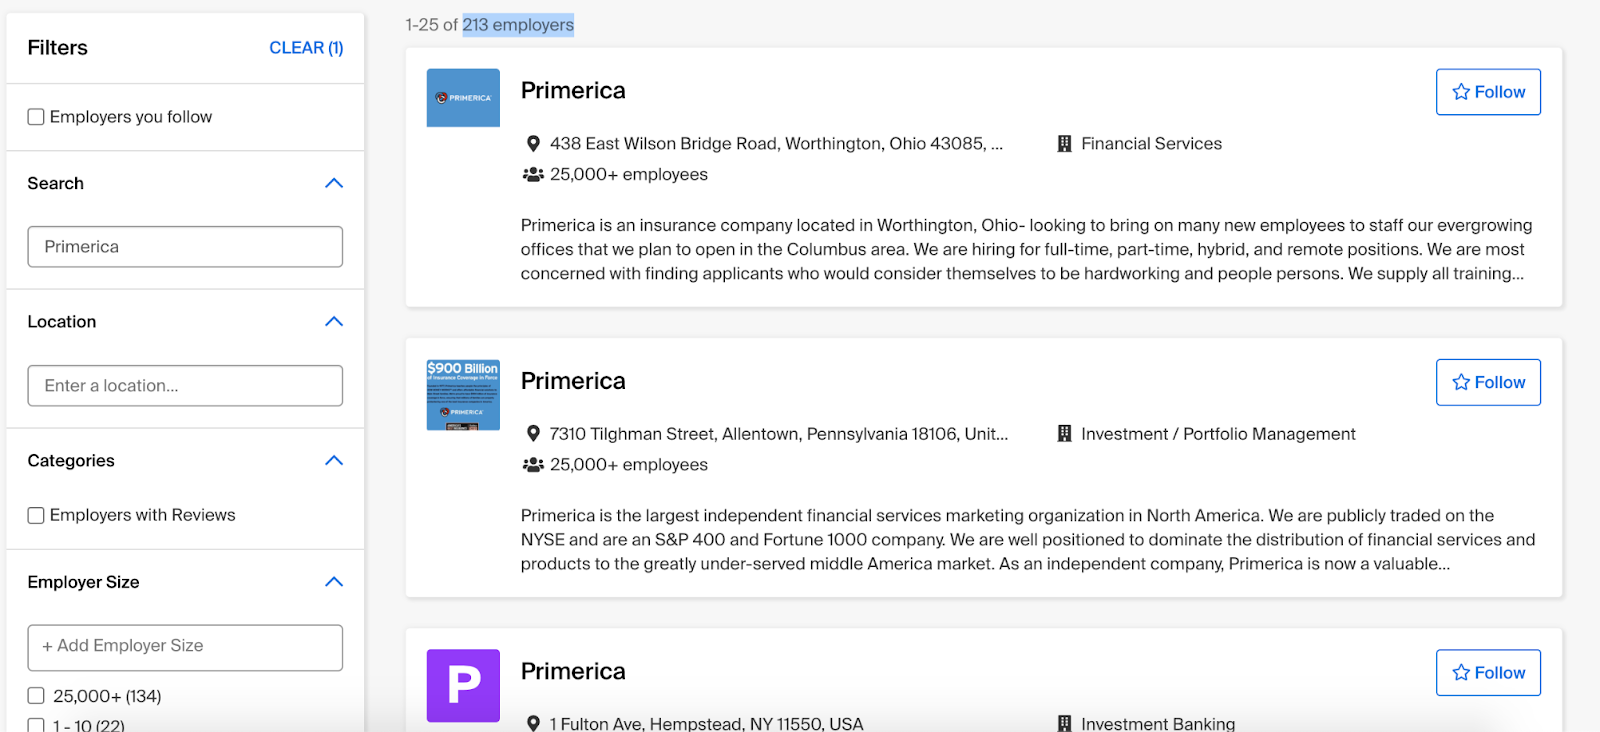
Task: Follow the Worthington, Ohio Primerica employer
Action: (x=1488, y=92)
